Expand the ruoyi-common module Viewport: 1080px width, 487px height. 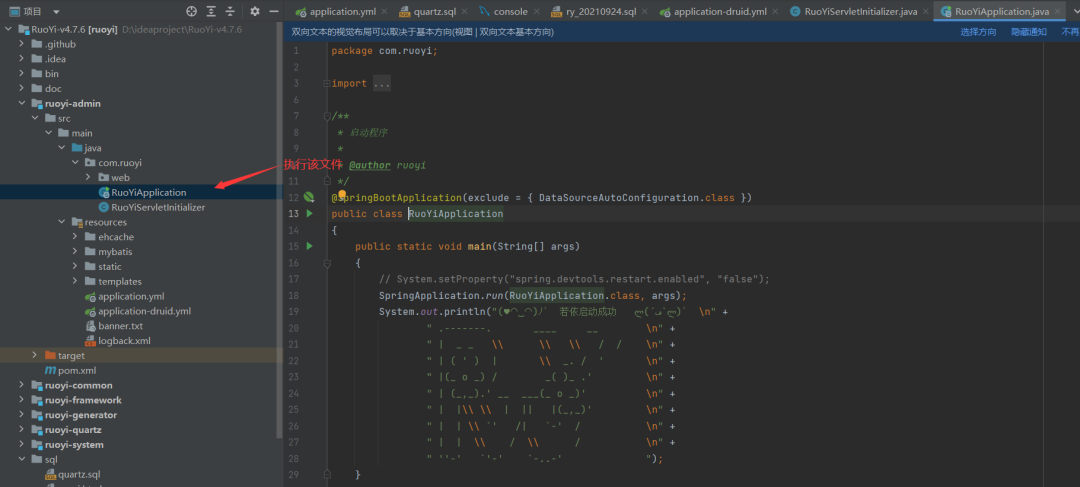click(22, 385)
